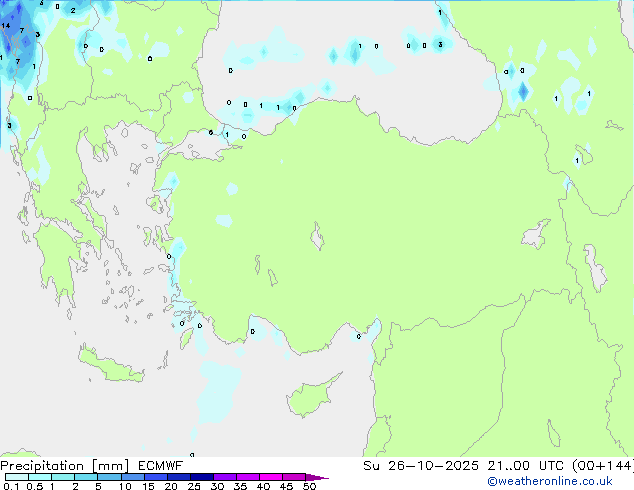Select the 2–5 mm legend swatch
Viewport: 634px width, 490px height.
[86, 477]
